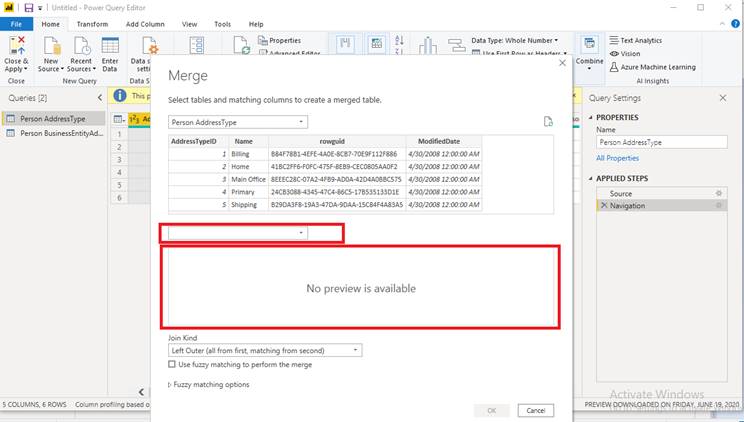Click the Enter Data table icon

pos(110,46)
